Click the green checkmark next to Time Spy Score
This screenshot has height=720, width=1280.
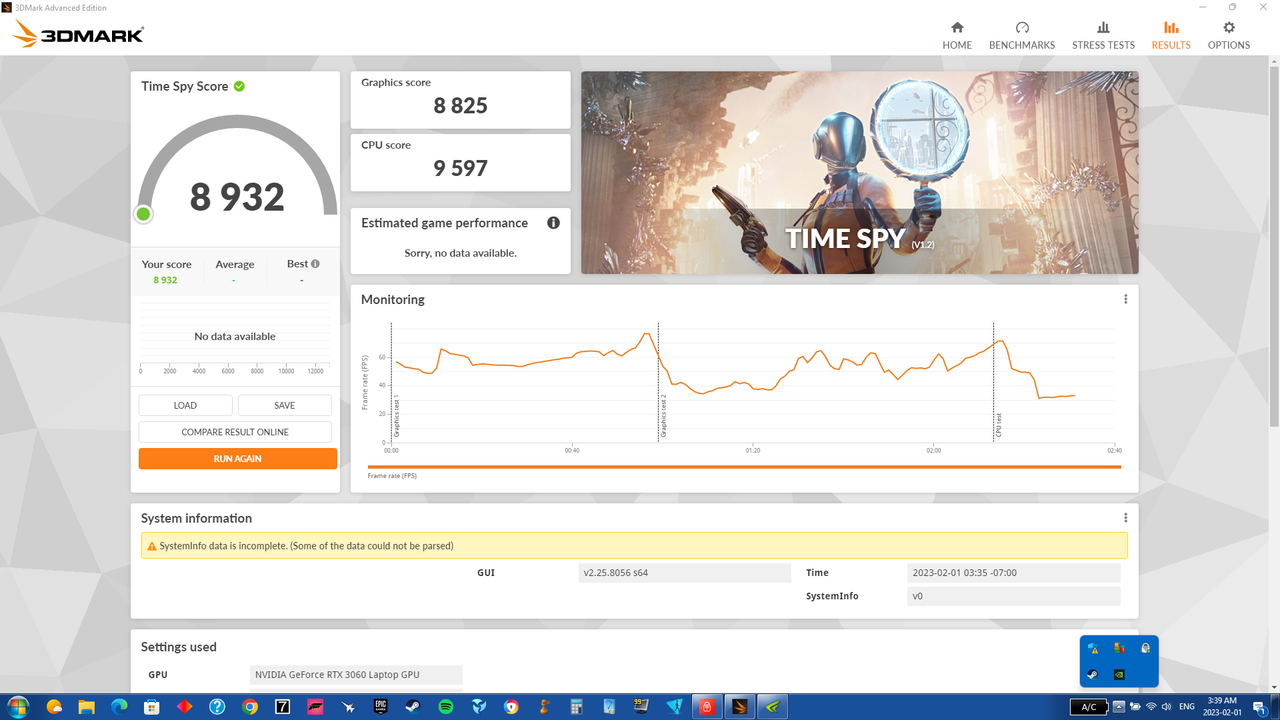[238, 86]
